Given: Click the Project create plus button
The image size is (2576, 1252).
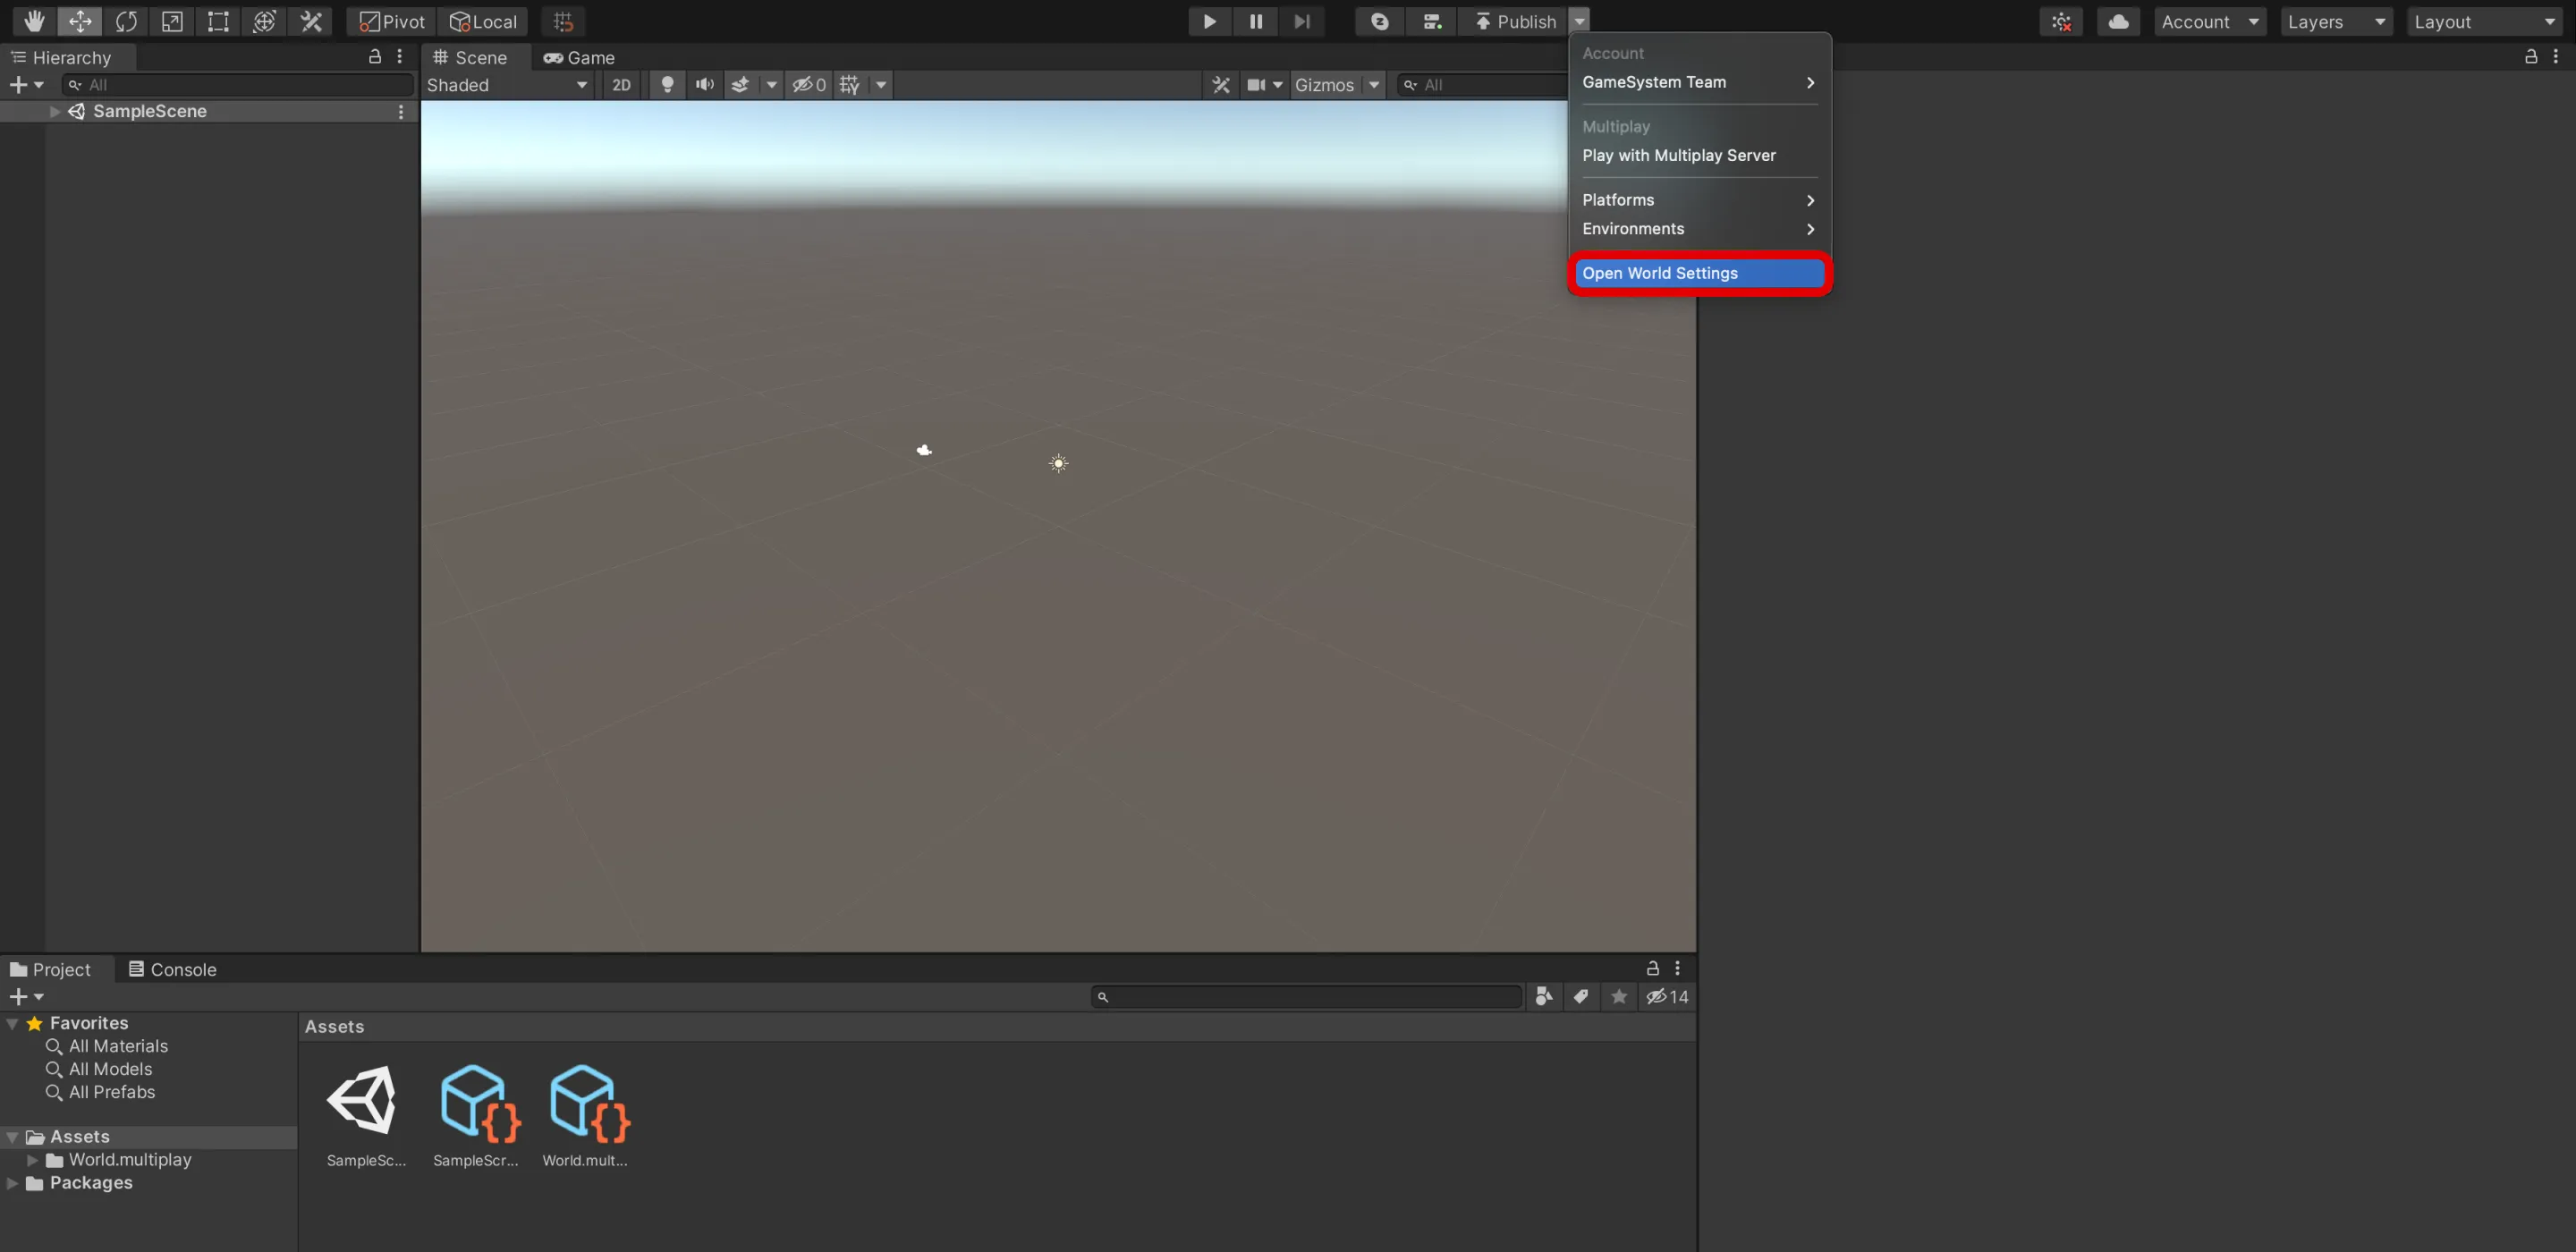Looking at the screenshot, I should tap(26, 997).
